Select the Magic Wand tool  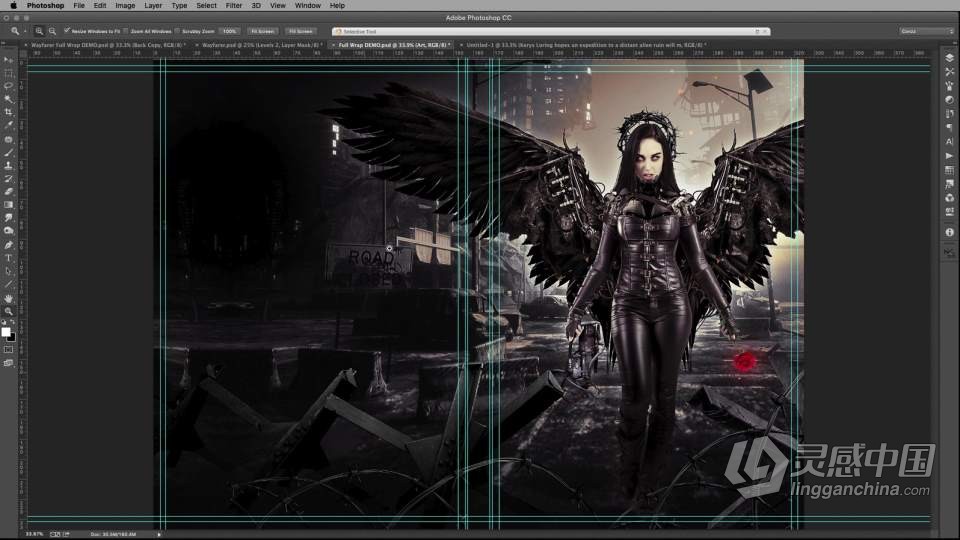pyautogui.click(x=9, y=99)
